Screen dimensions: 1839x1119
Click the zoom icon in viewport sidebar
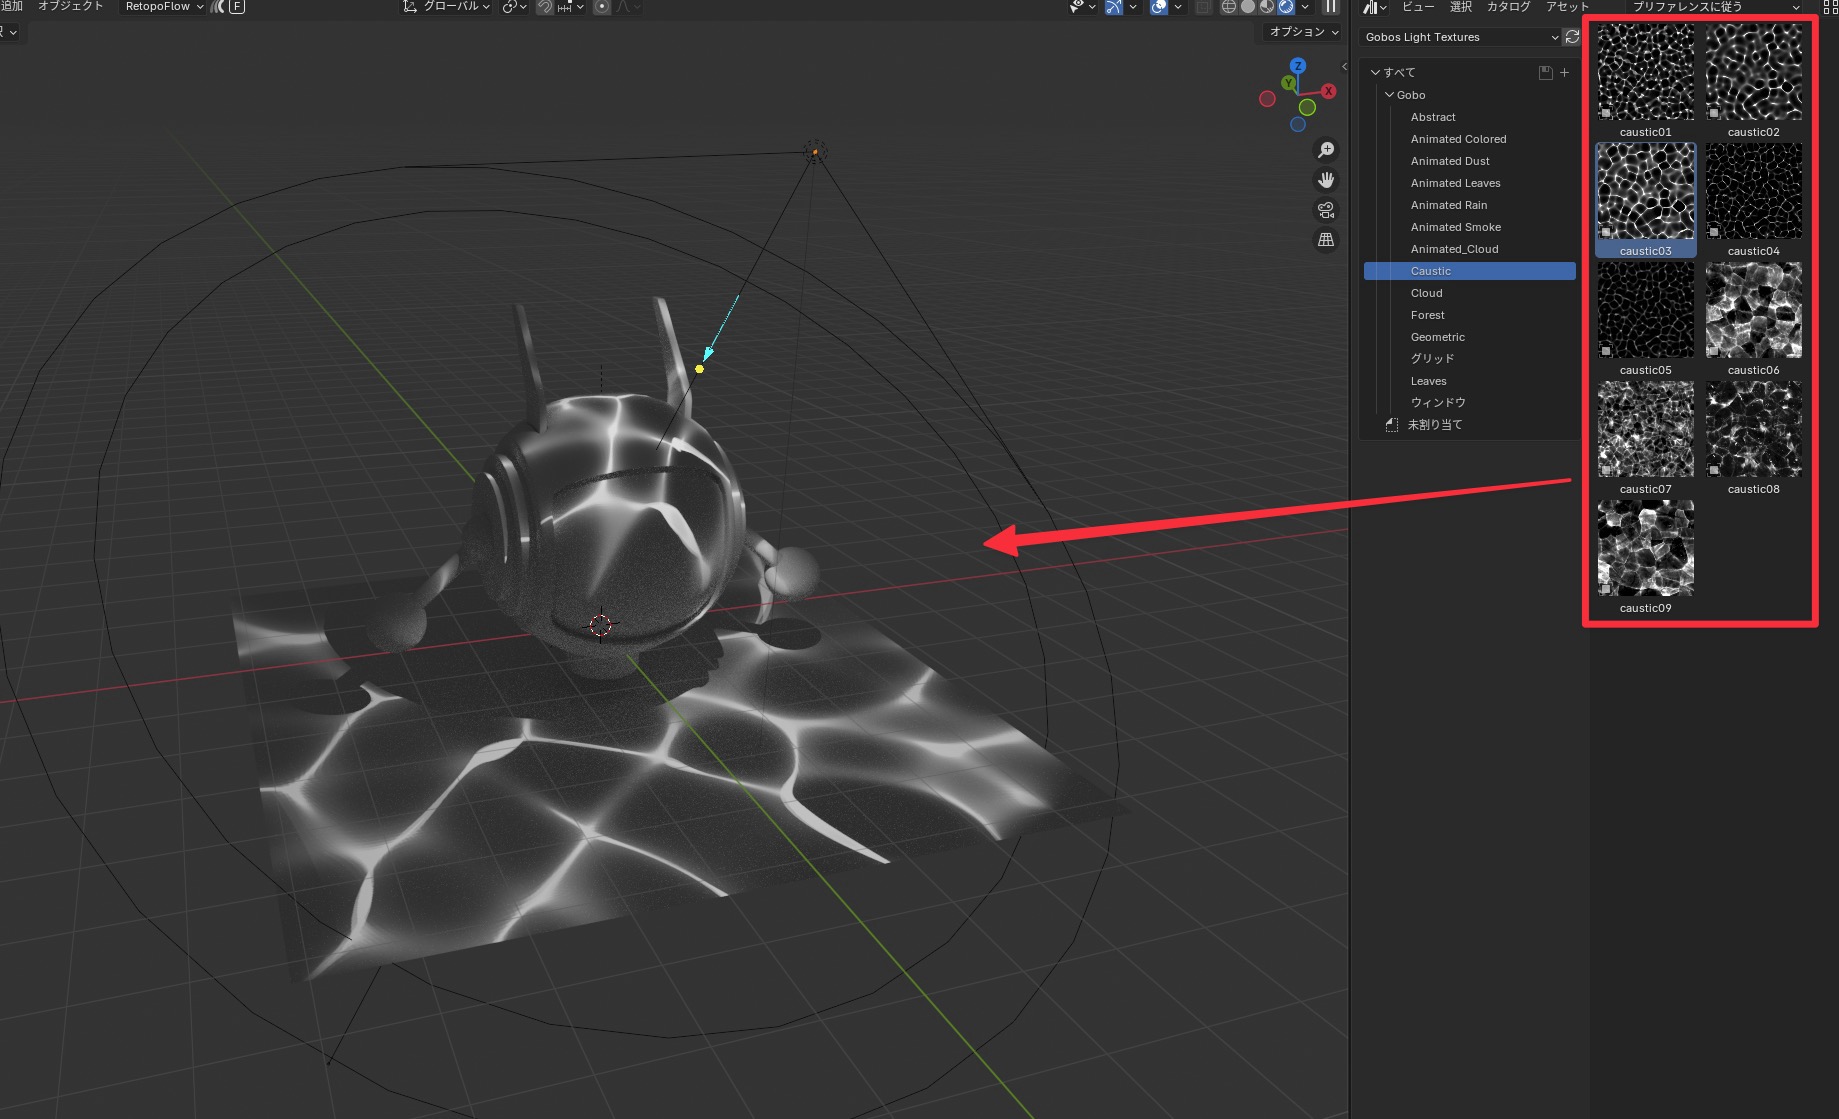(x=1326, y=149)
